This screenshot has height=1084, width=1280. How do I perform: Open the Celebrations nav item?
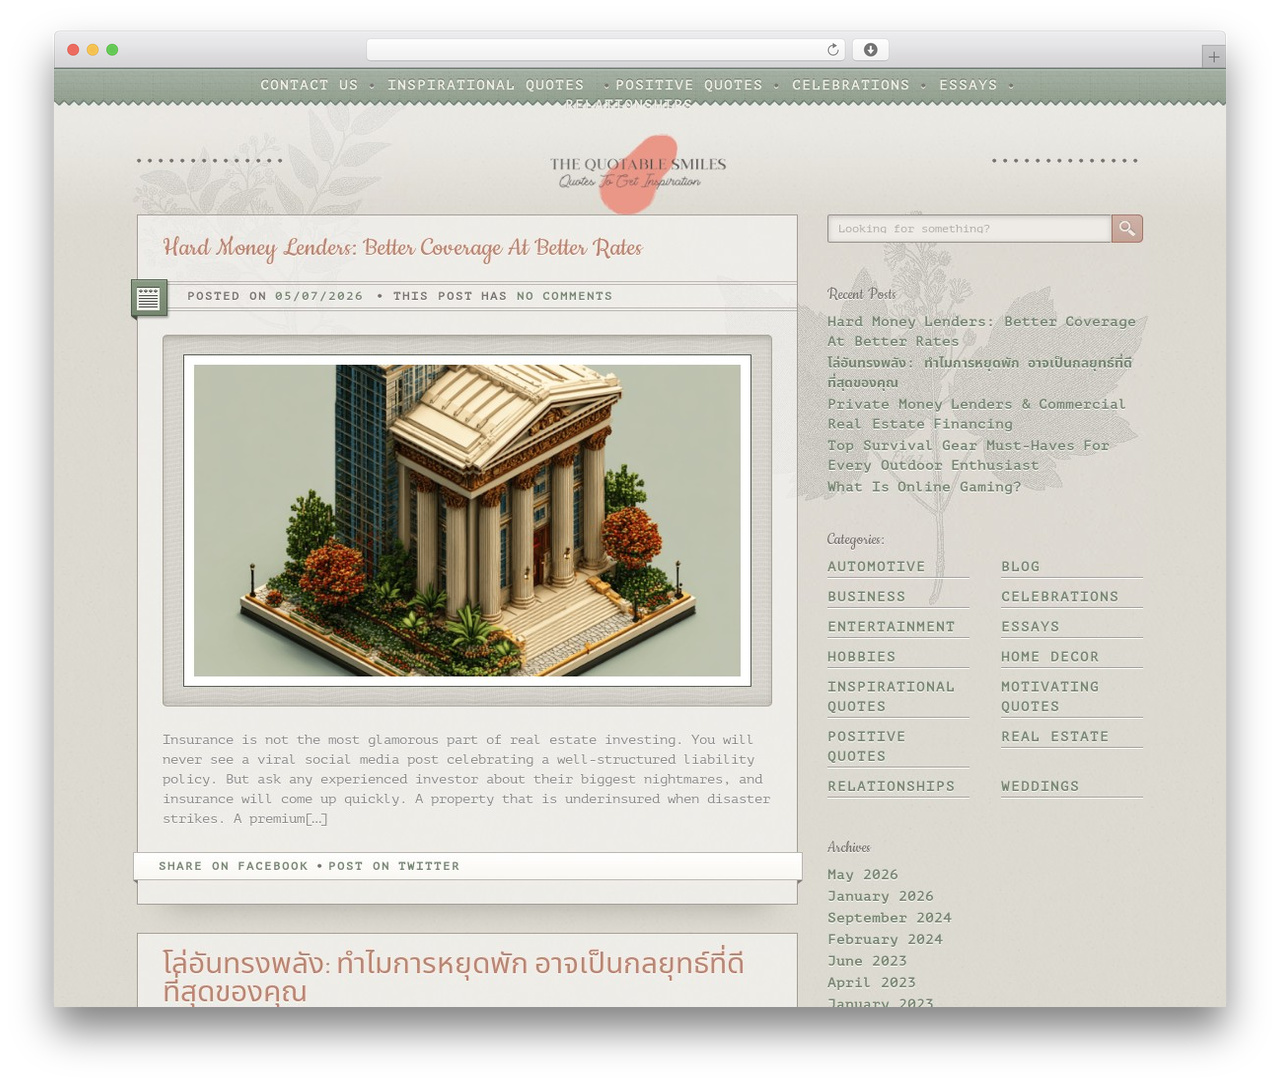[x=851, y=85]
